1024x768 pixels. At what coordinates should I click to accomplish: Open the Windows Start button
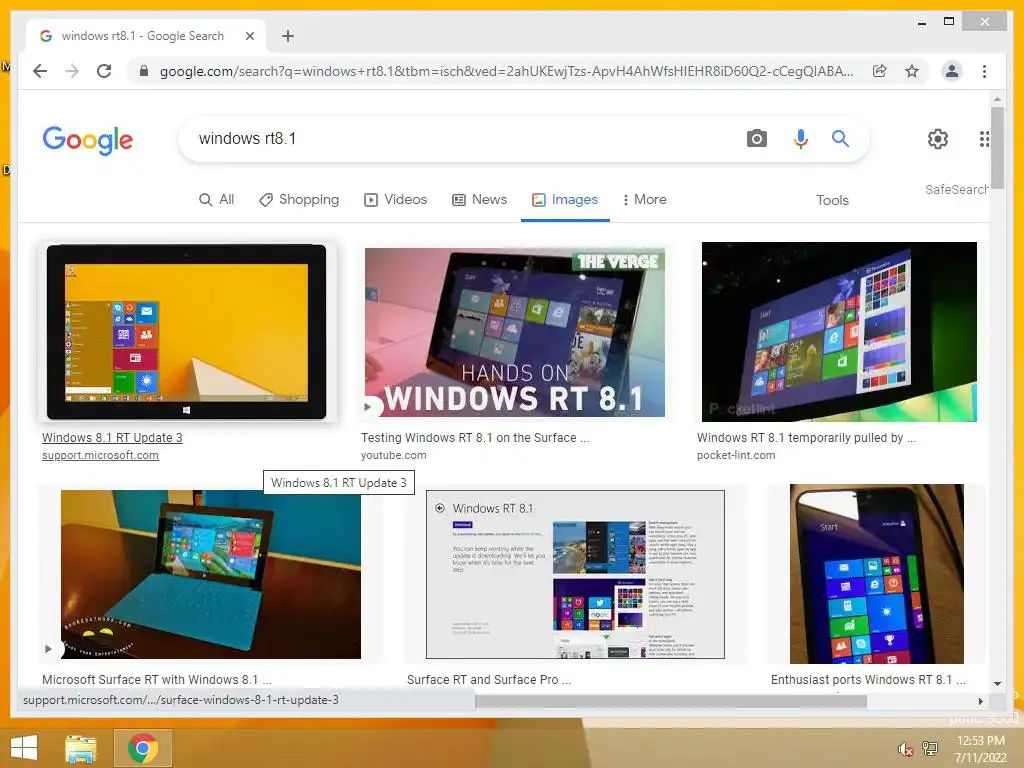24,748
